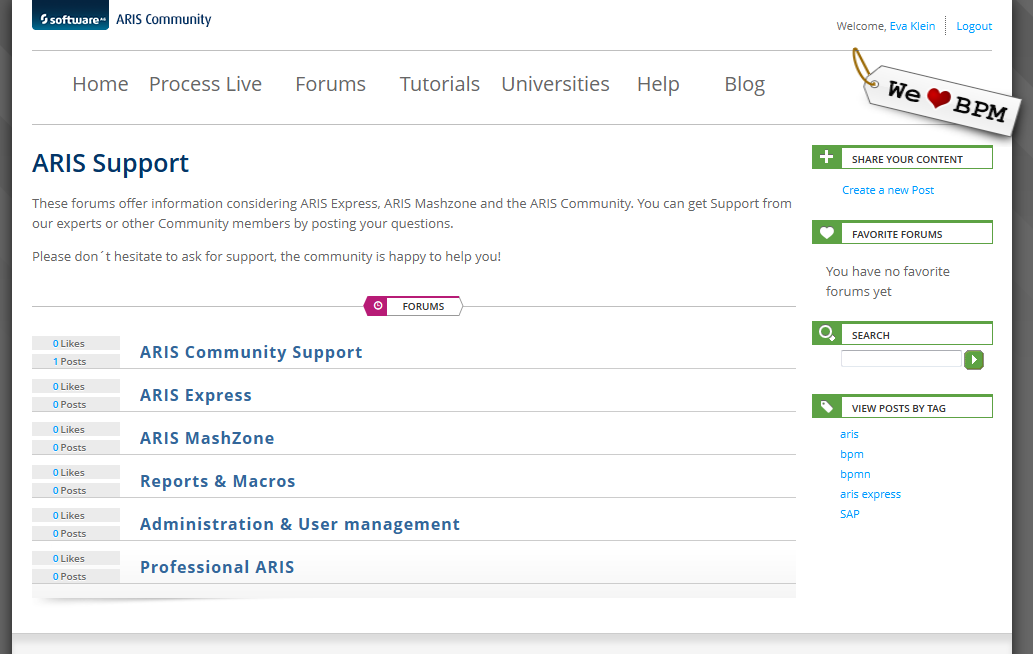
Task: Log out using the Logout link
Action: [974, 26]
